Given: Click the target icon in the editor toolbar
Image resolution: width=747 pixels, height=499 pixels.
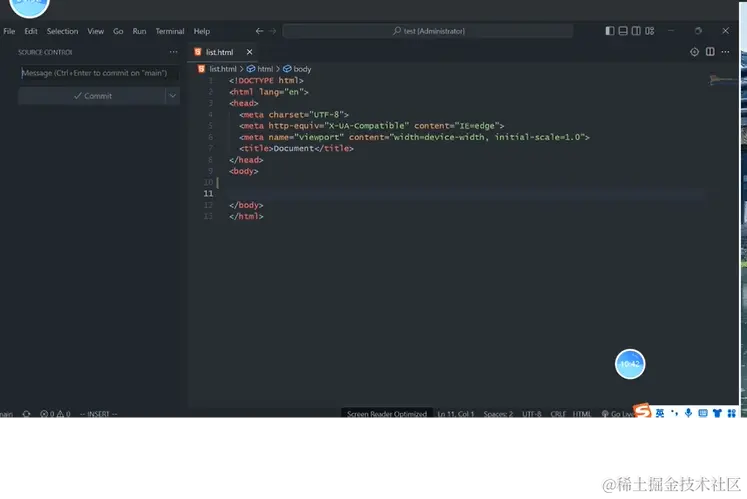Looking at the screenshot, I should pos(695,52).
